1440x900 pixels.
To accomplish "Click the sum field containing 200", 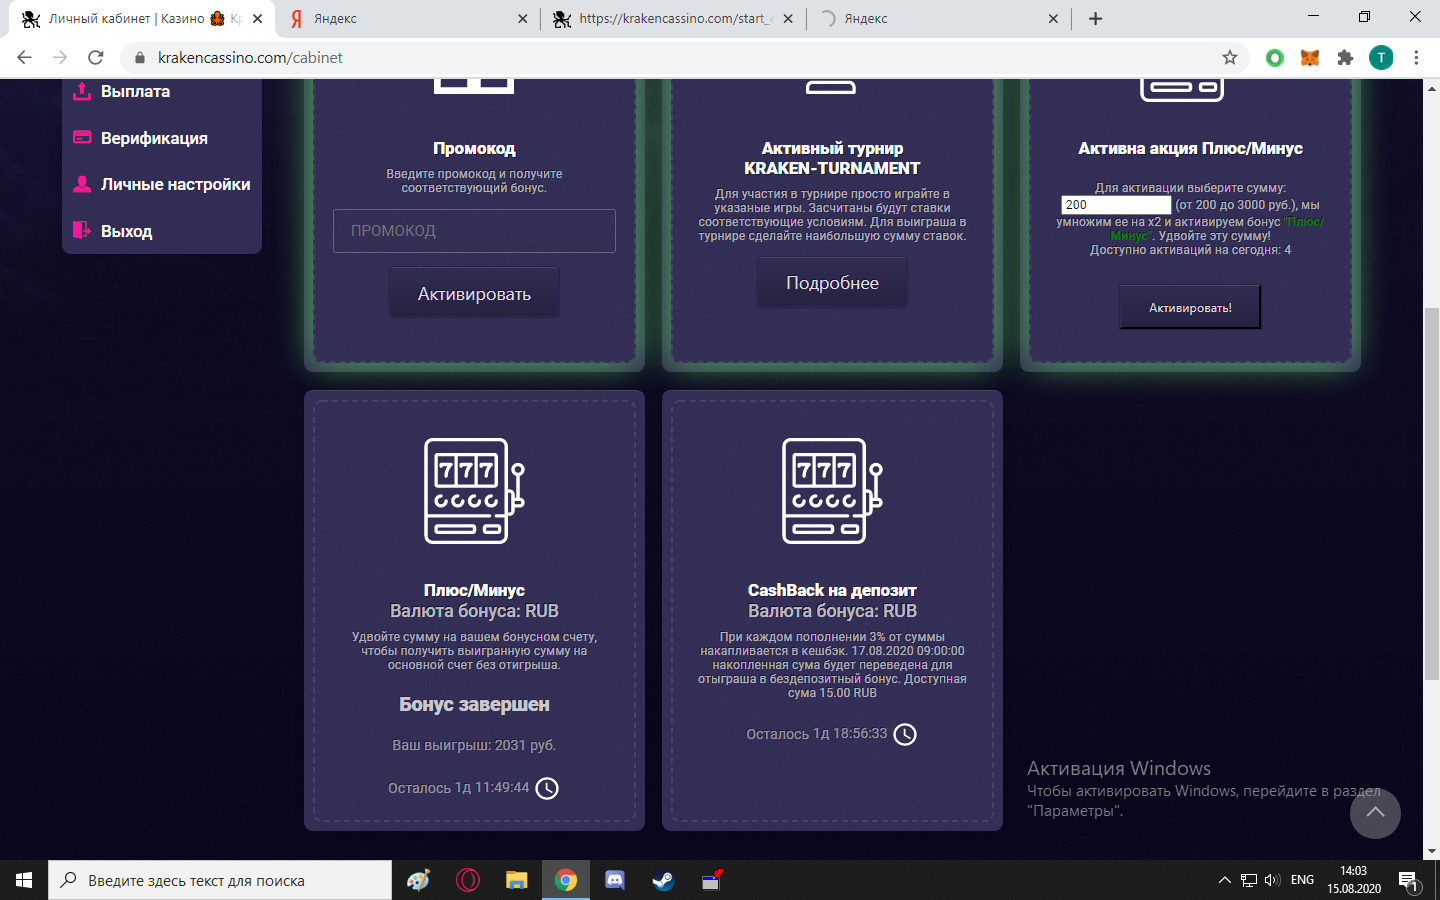I will [1115, 205].
